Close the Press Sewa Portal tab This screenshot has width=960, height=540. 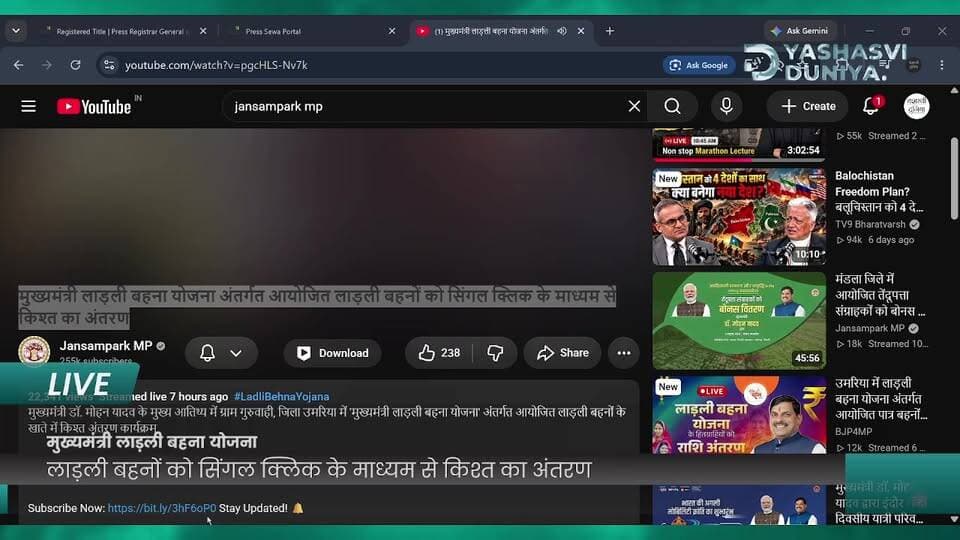[x=392, y=31]
